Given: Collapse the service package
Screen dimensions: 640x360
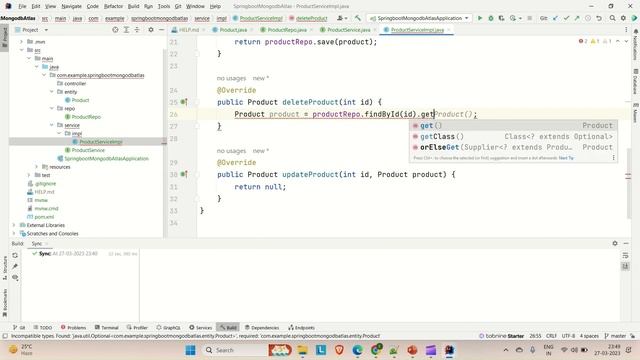Looking at the screenshot, I should 52,125.
